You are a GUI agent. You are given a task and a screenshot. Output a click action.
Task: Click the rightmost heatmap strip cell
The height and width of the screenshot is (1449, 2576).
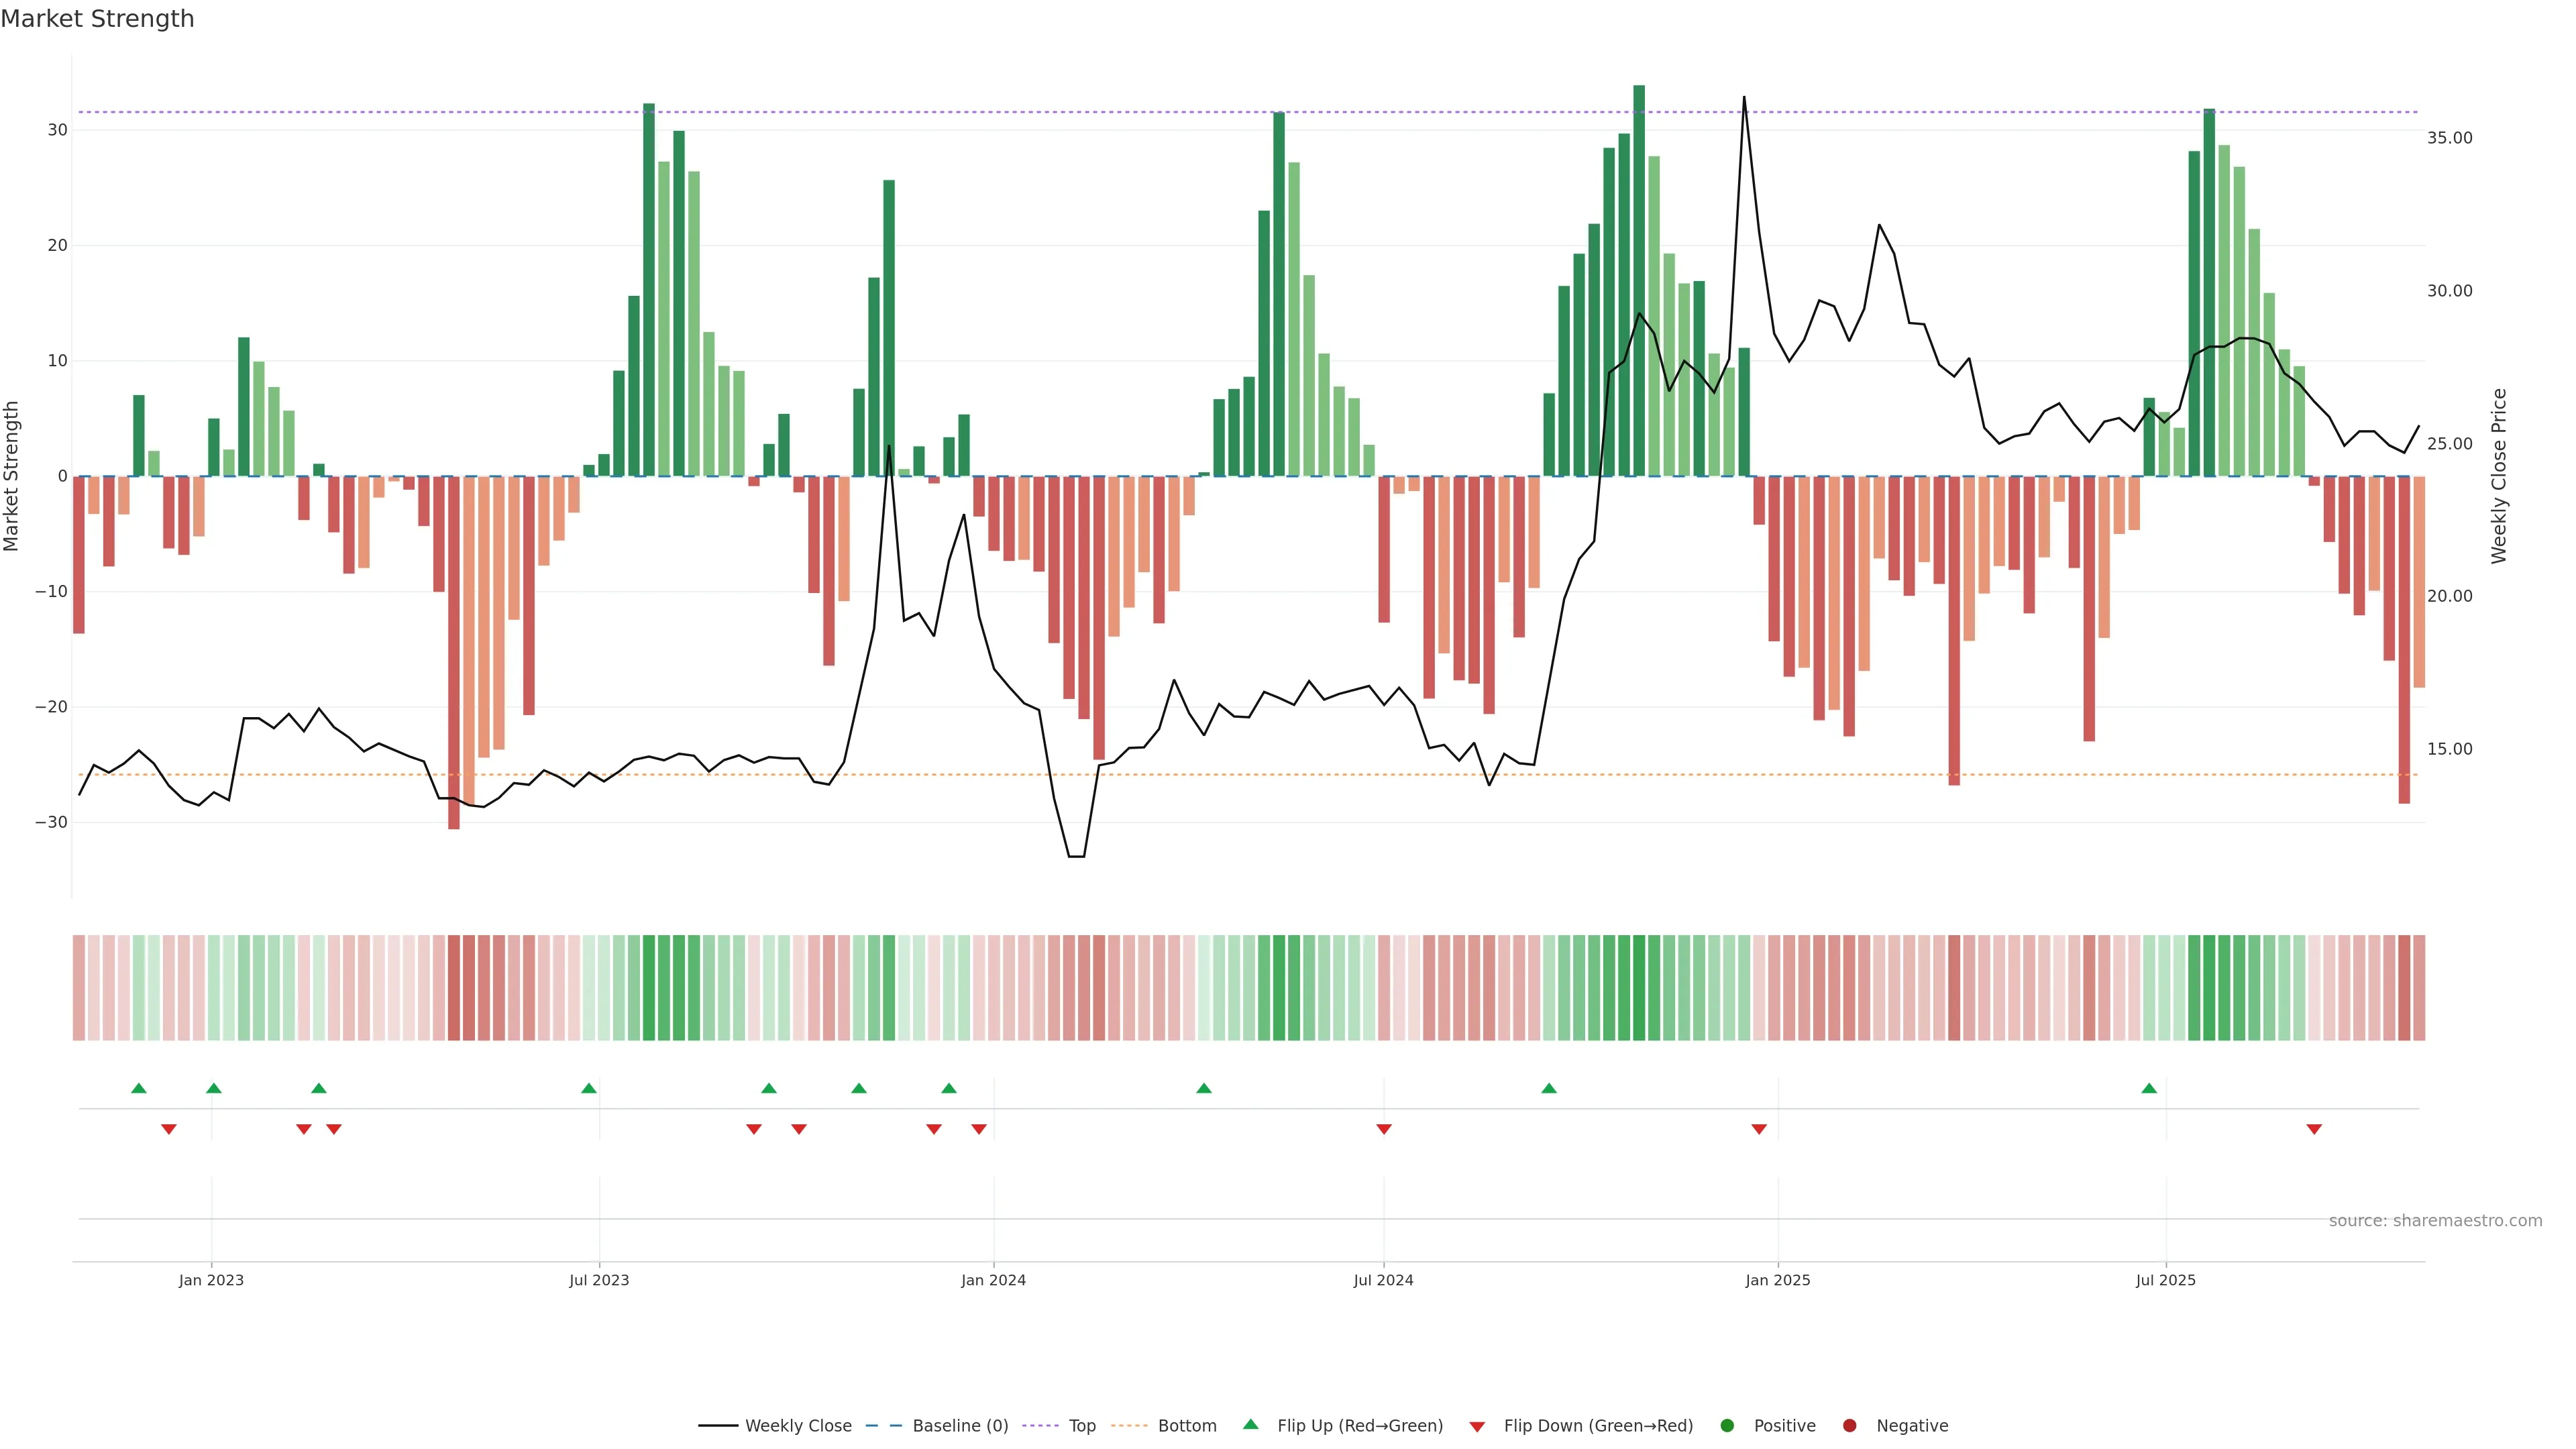2419,988
